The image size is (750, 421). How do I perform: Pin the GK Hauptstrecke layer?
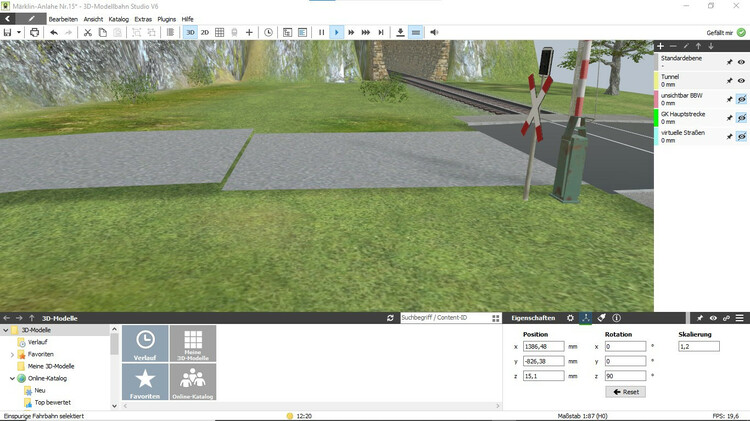coord(729,118)
